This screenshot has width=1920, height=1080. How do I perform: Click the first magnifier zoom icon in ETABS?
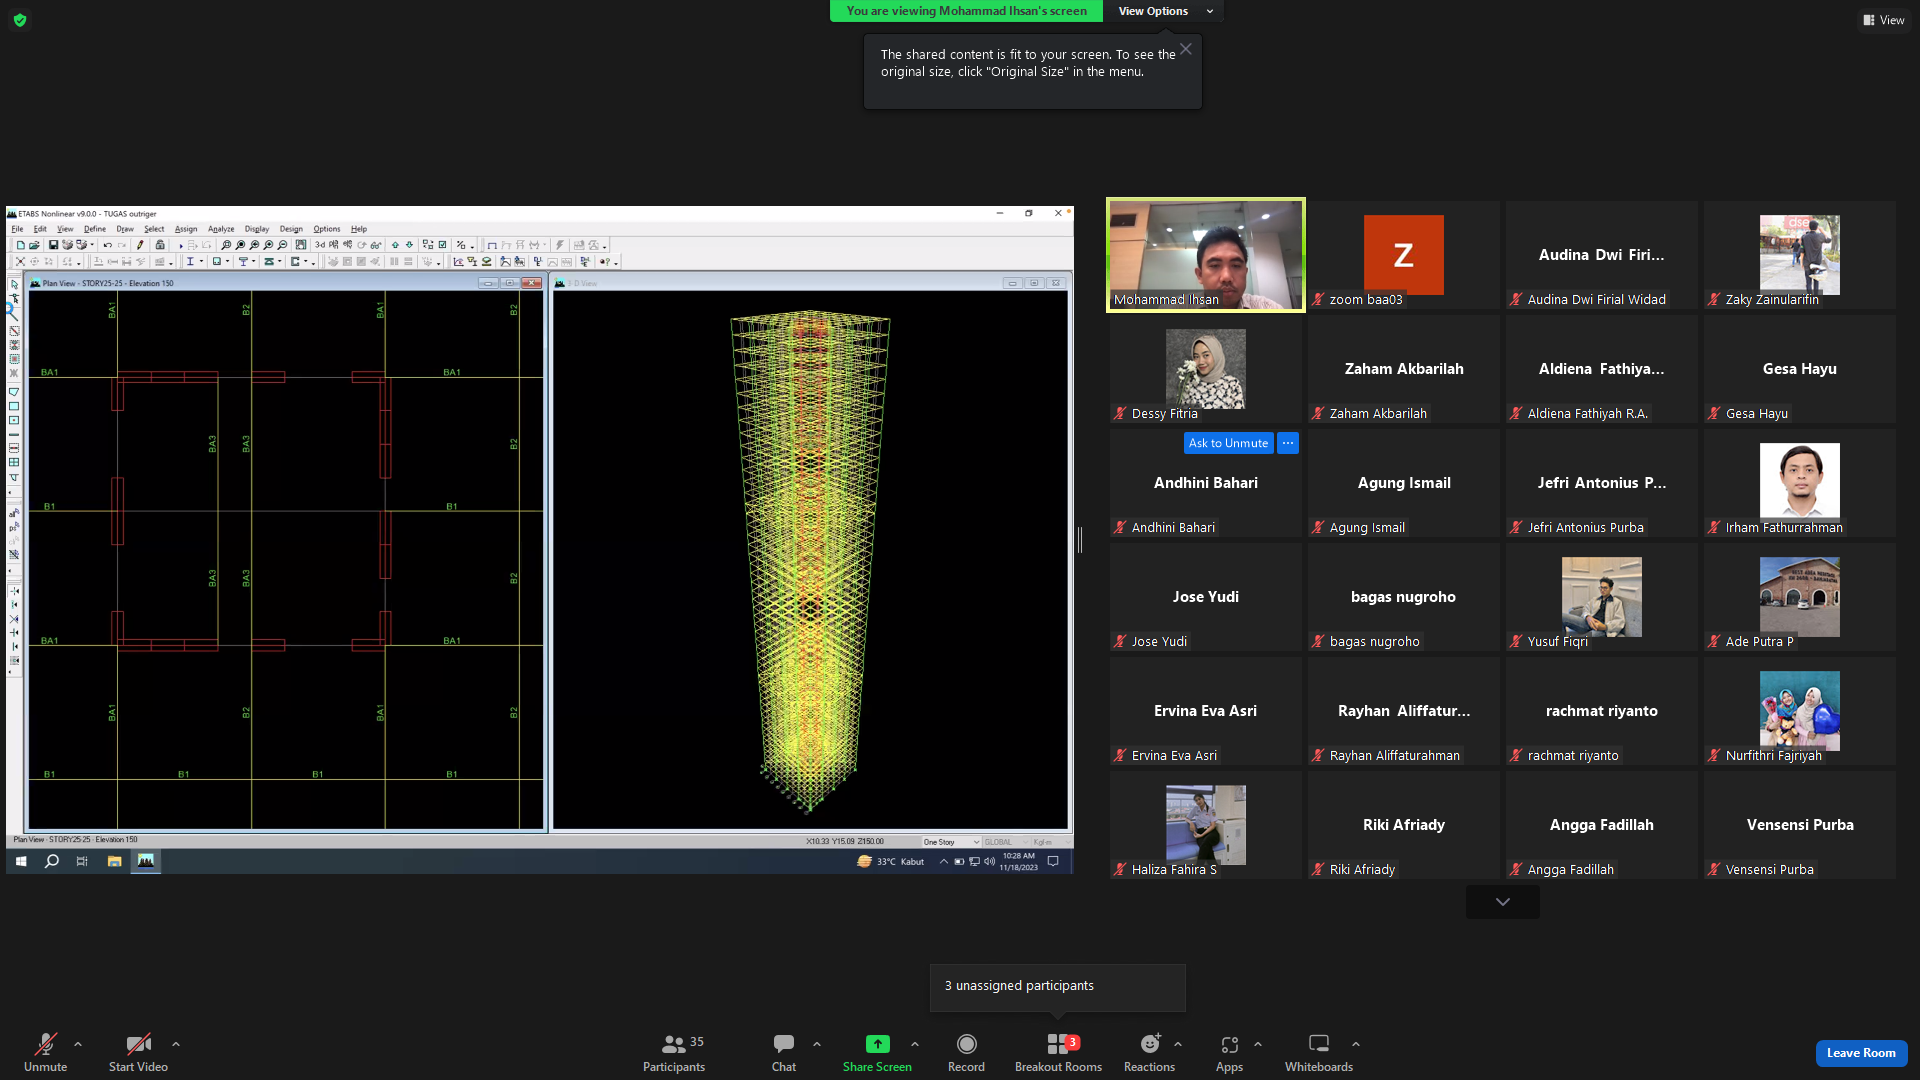click(226, 245)
